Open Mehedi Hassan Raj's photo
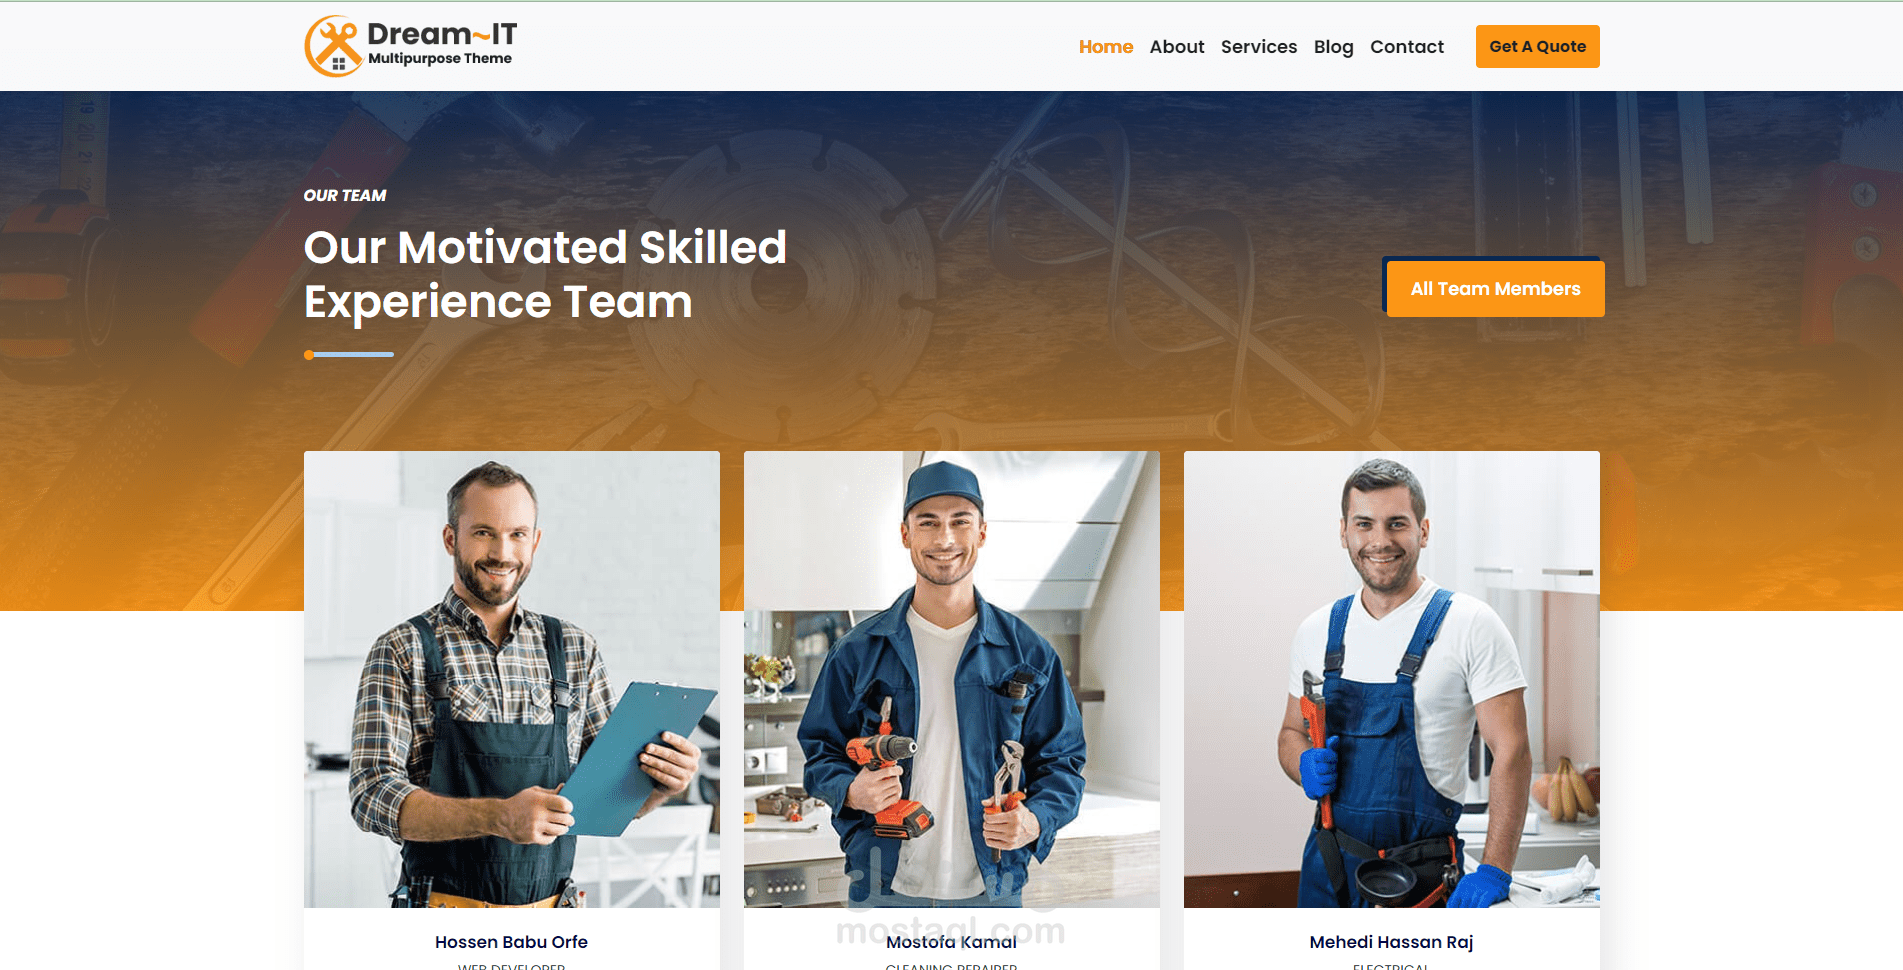The width and height of the screenshot is (1903, 970). (1392, 679)
